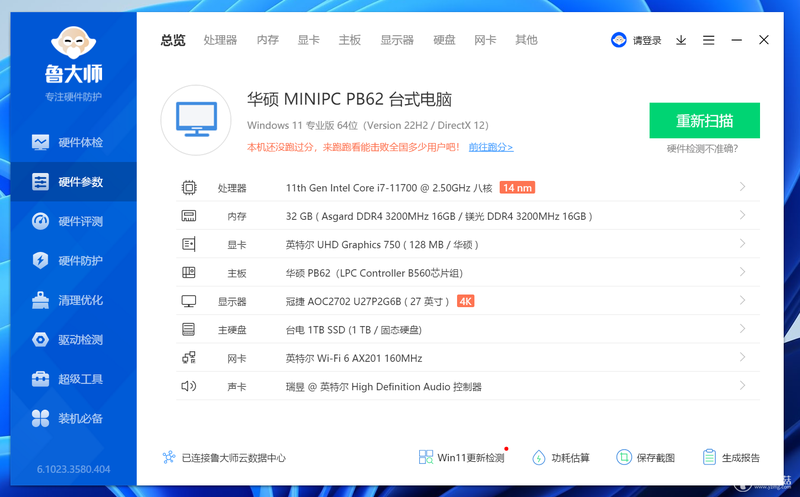
Task: Expand the 声卡 row chevron
Action: [742, 386]
